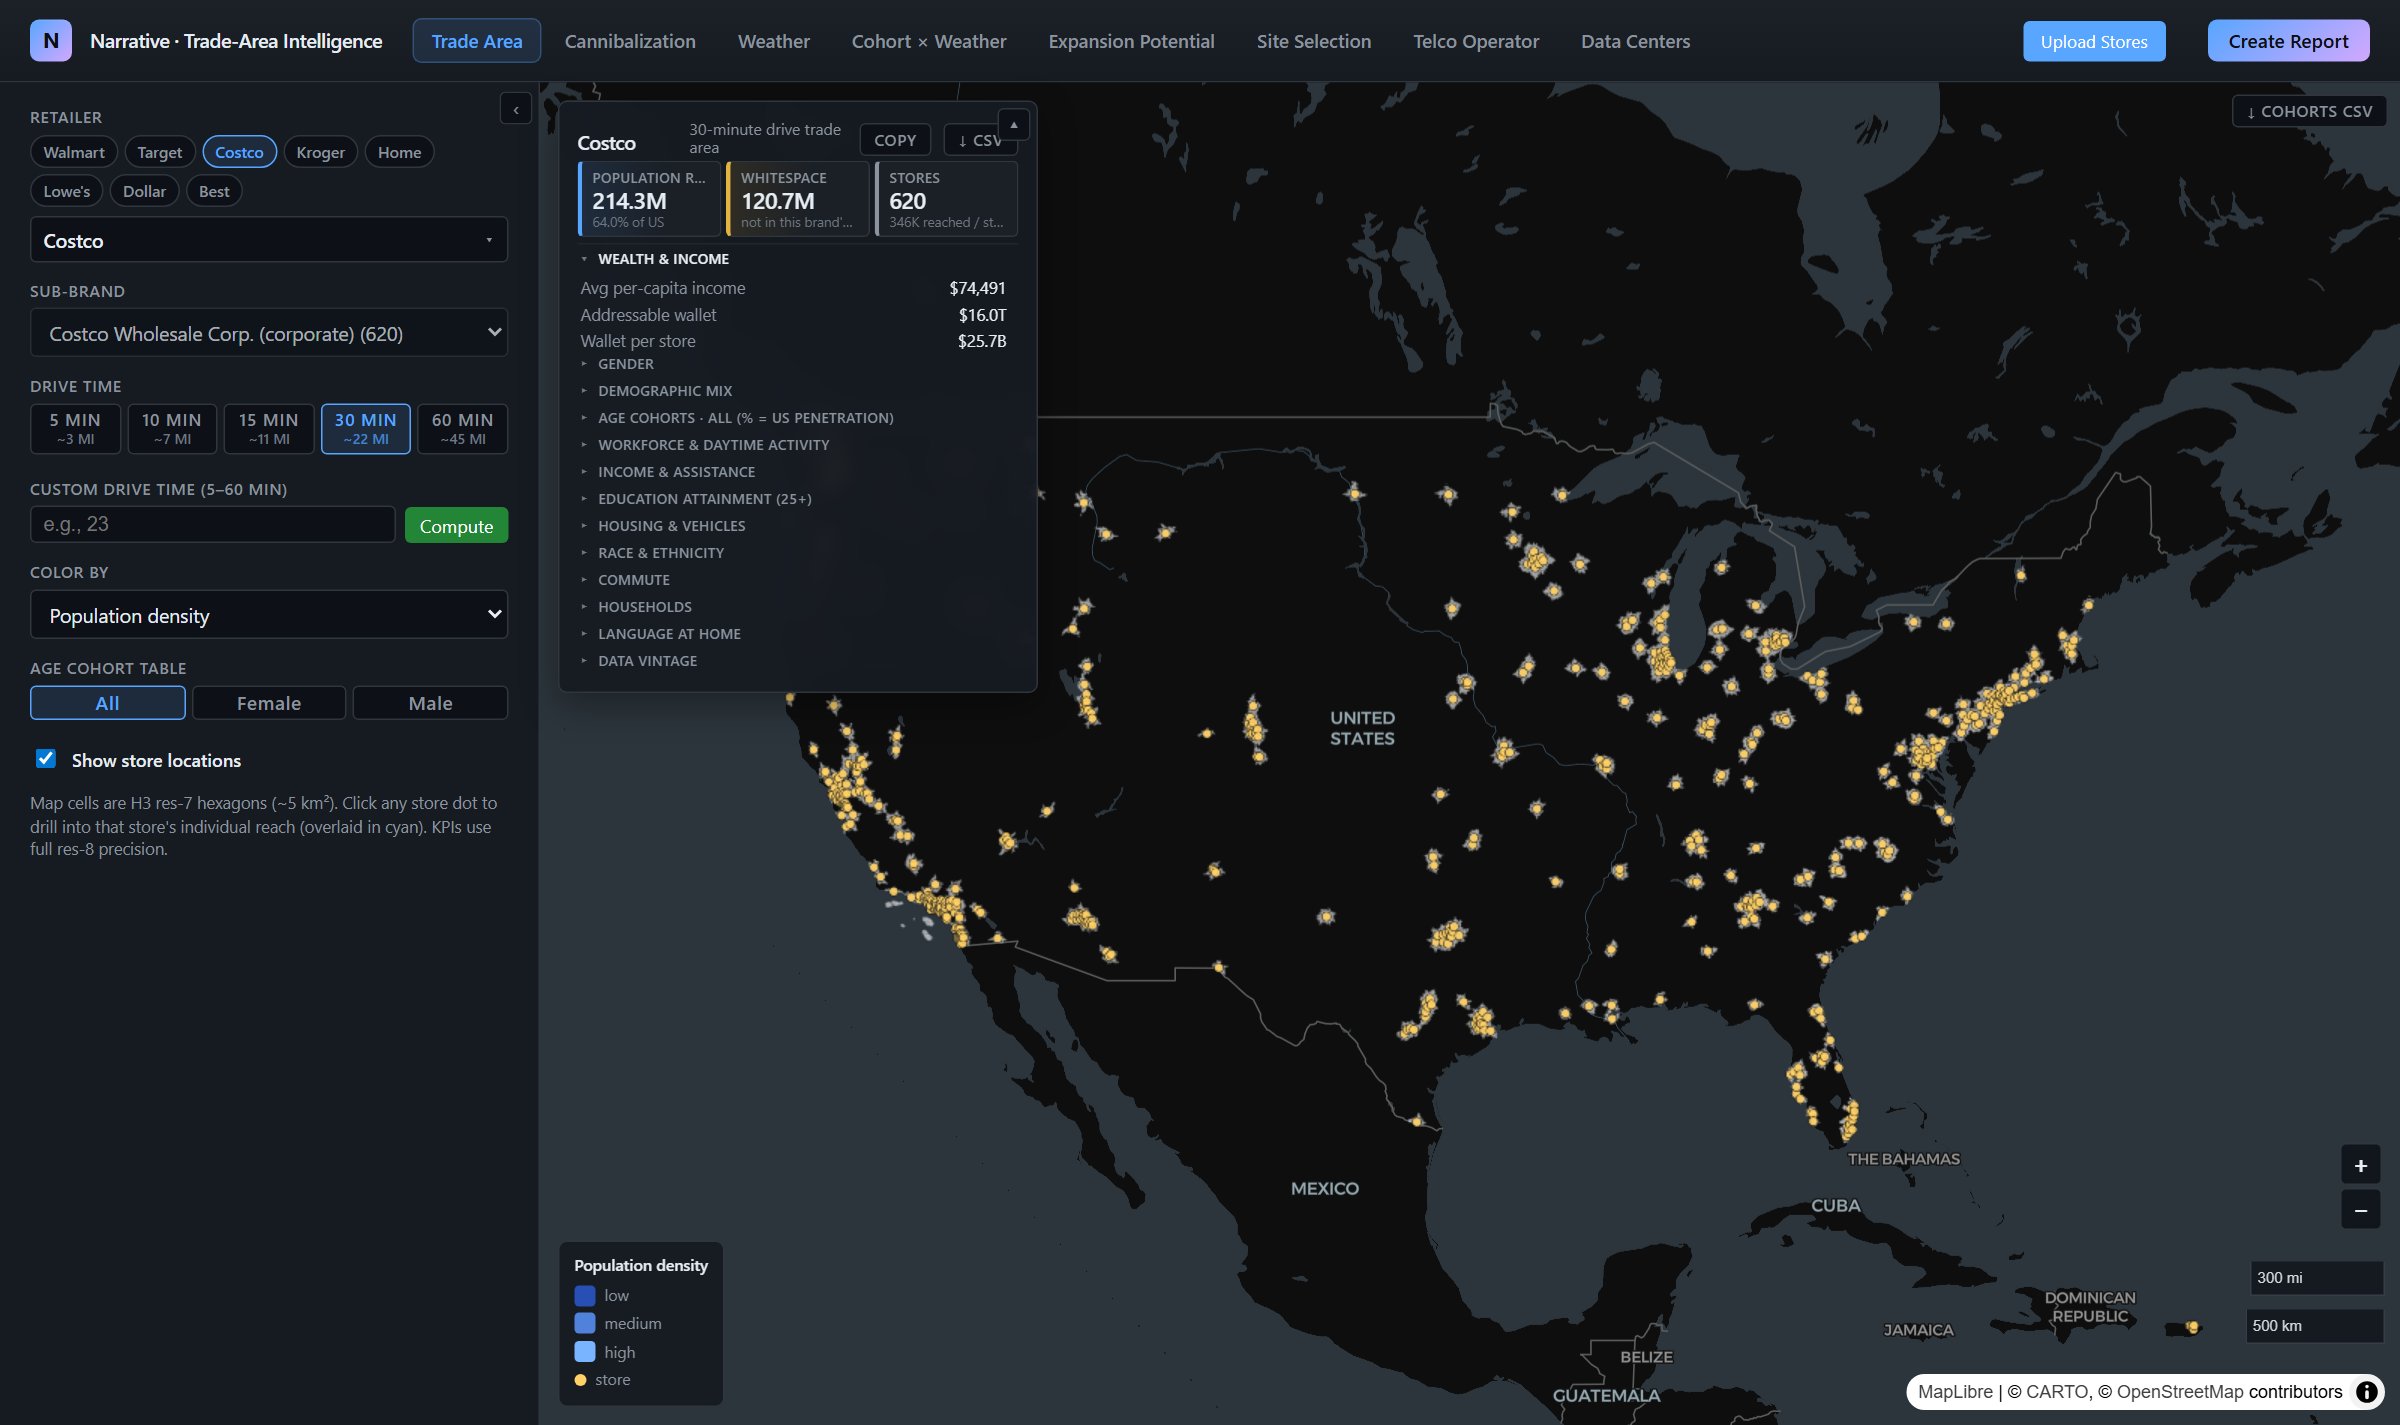Click the yellow store legend dot
This screenshot has width=2400, height=1425.
[x=580, y=1380]
